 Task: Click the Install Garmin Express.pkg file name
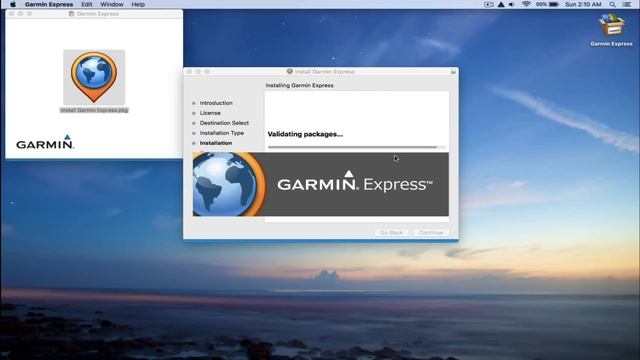94,110
